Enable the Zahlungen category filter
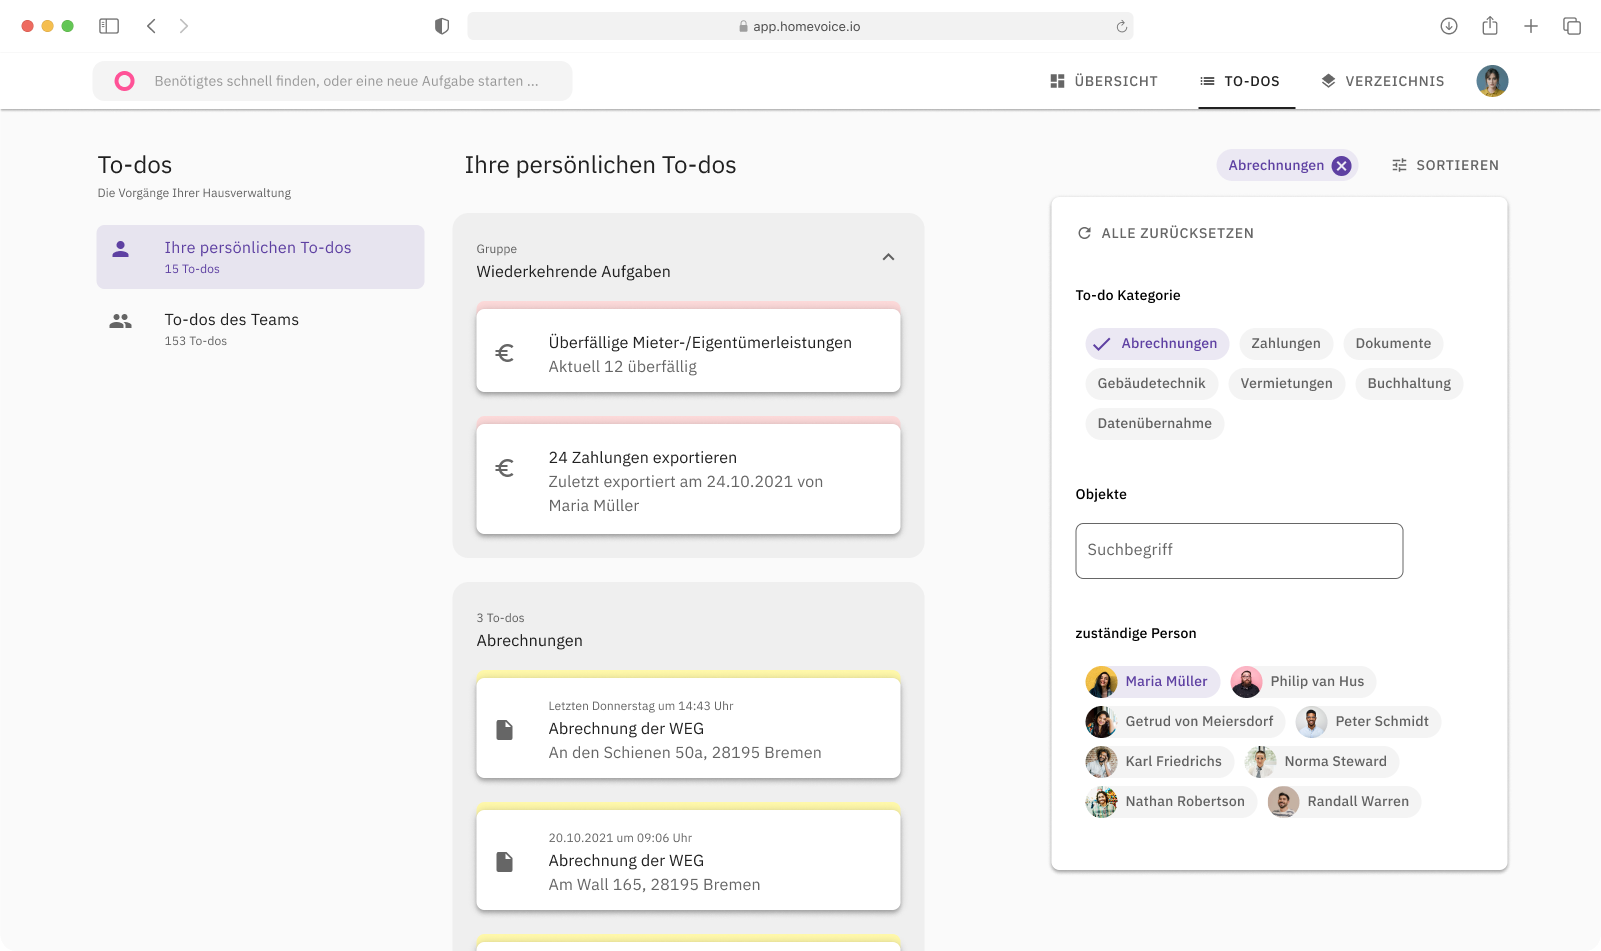Image resolution: width=1601 pixels, height=951 pixels. tap(1286, 343)
